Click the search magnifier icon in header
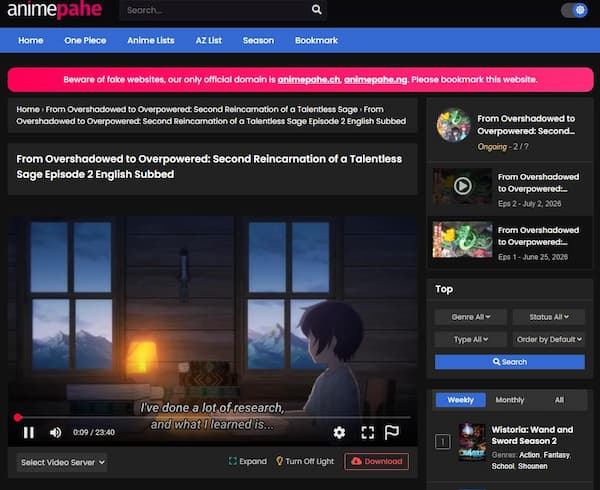600x490 pixels. pos(316,10)
